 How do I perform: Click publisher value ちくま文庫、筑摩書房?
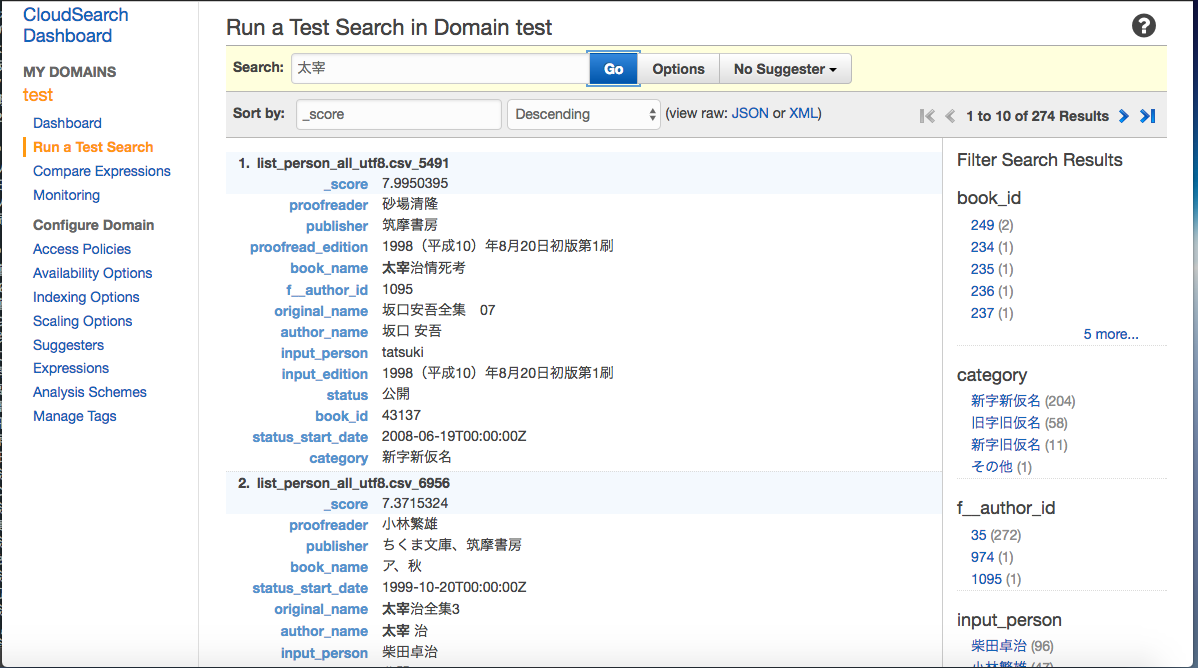click(x=452, y=545)
